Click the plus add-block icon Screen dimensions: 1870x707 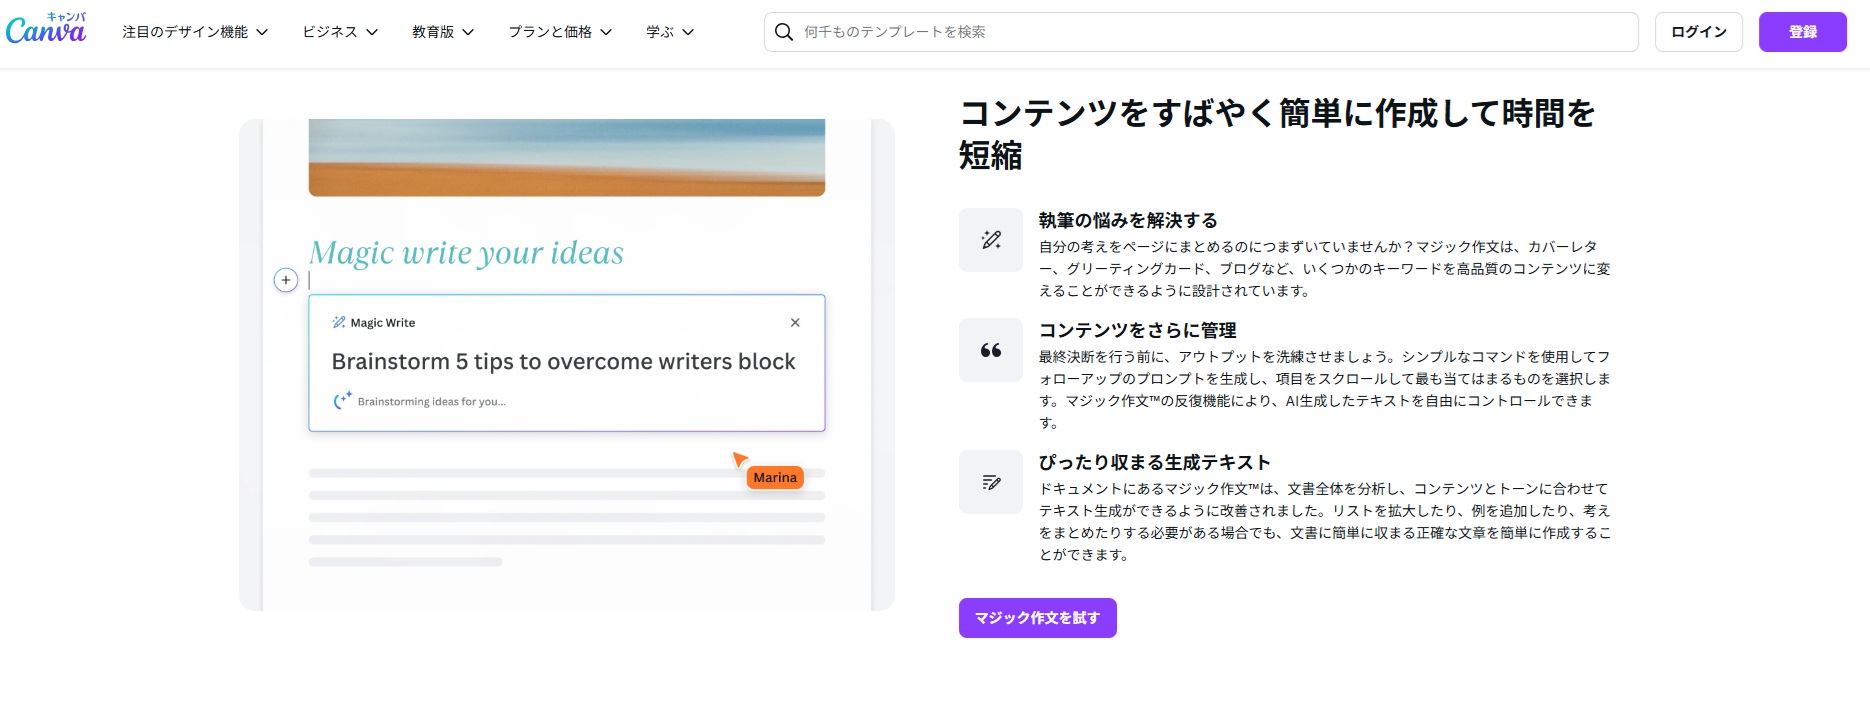[286, 280]
